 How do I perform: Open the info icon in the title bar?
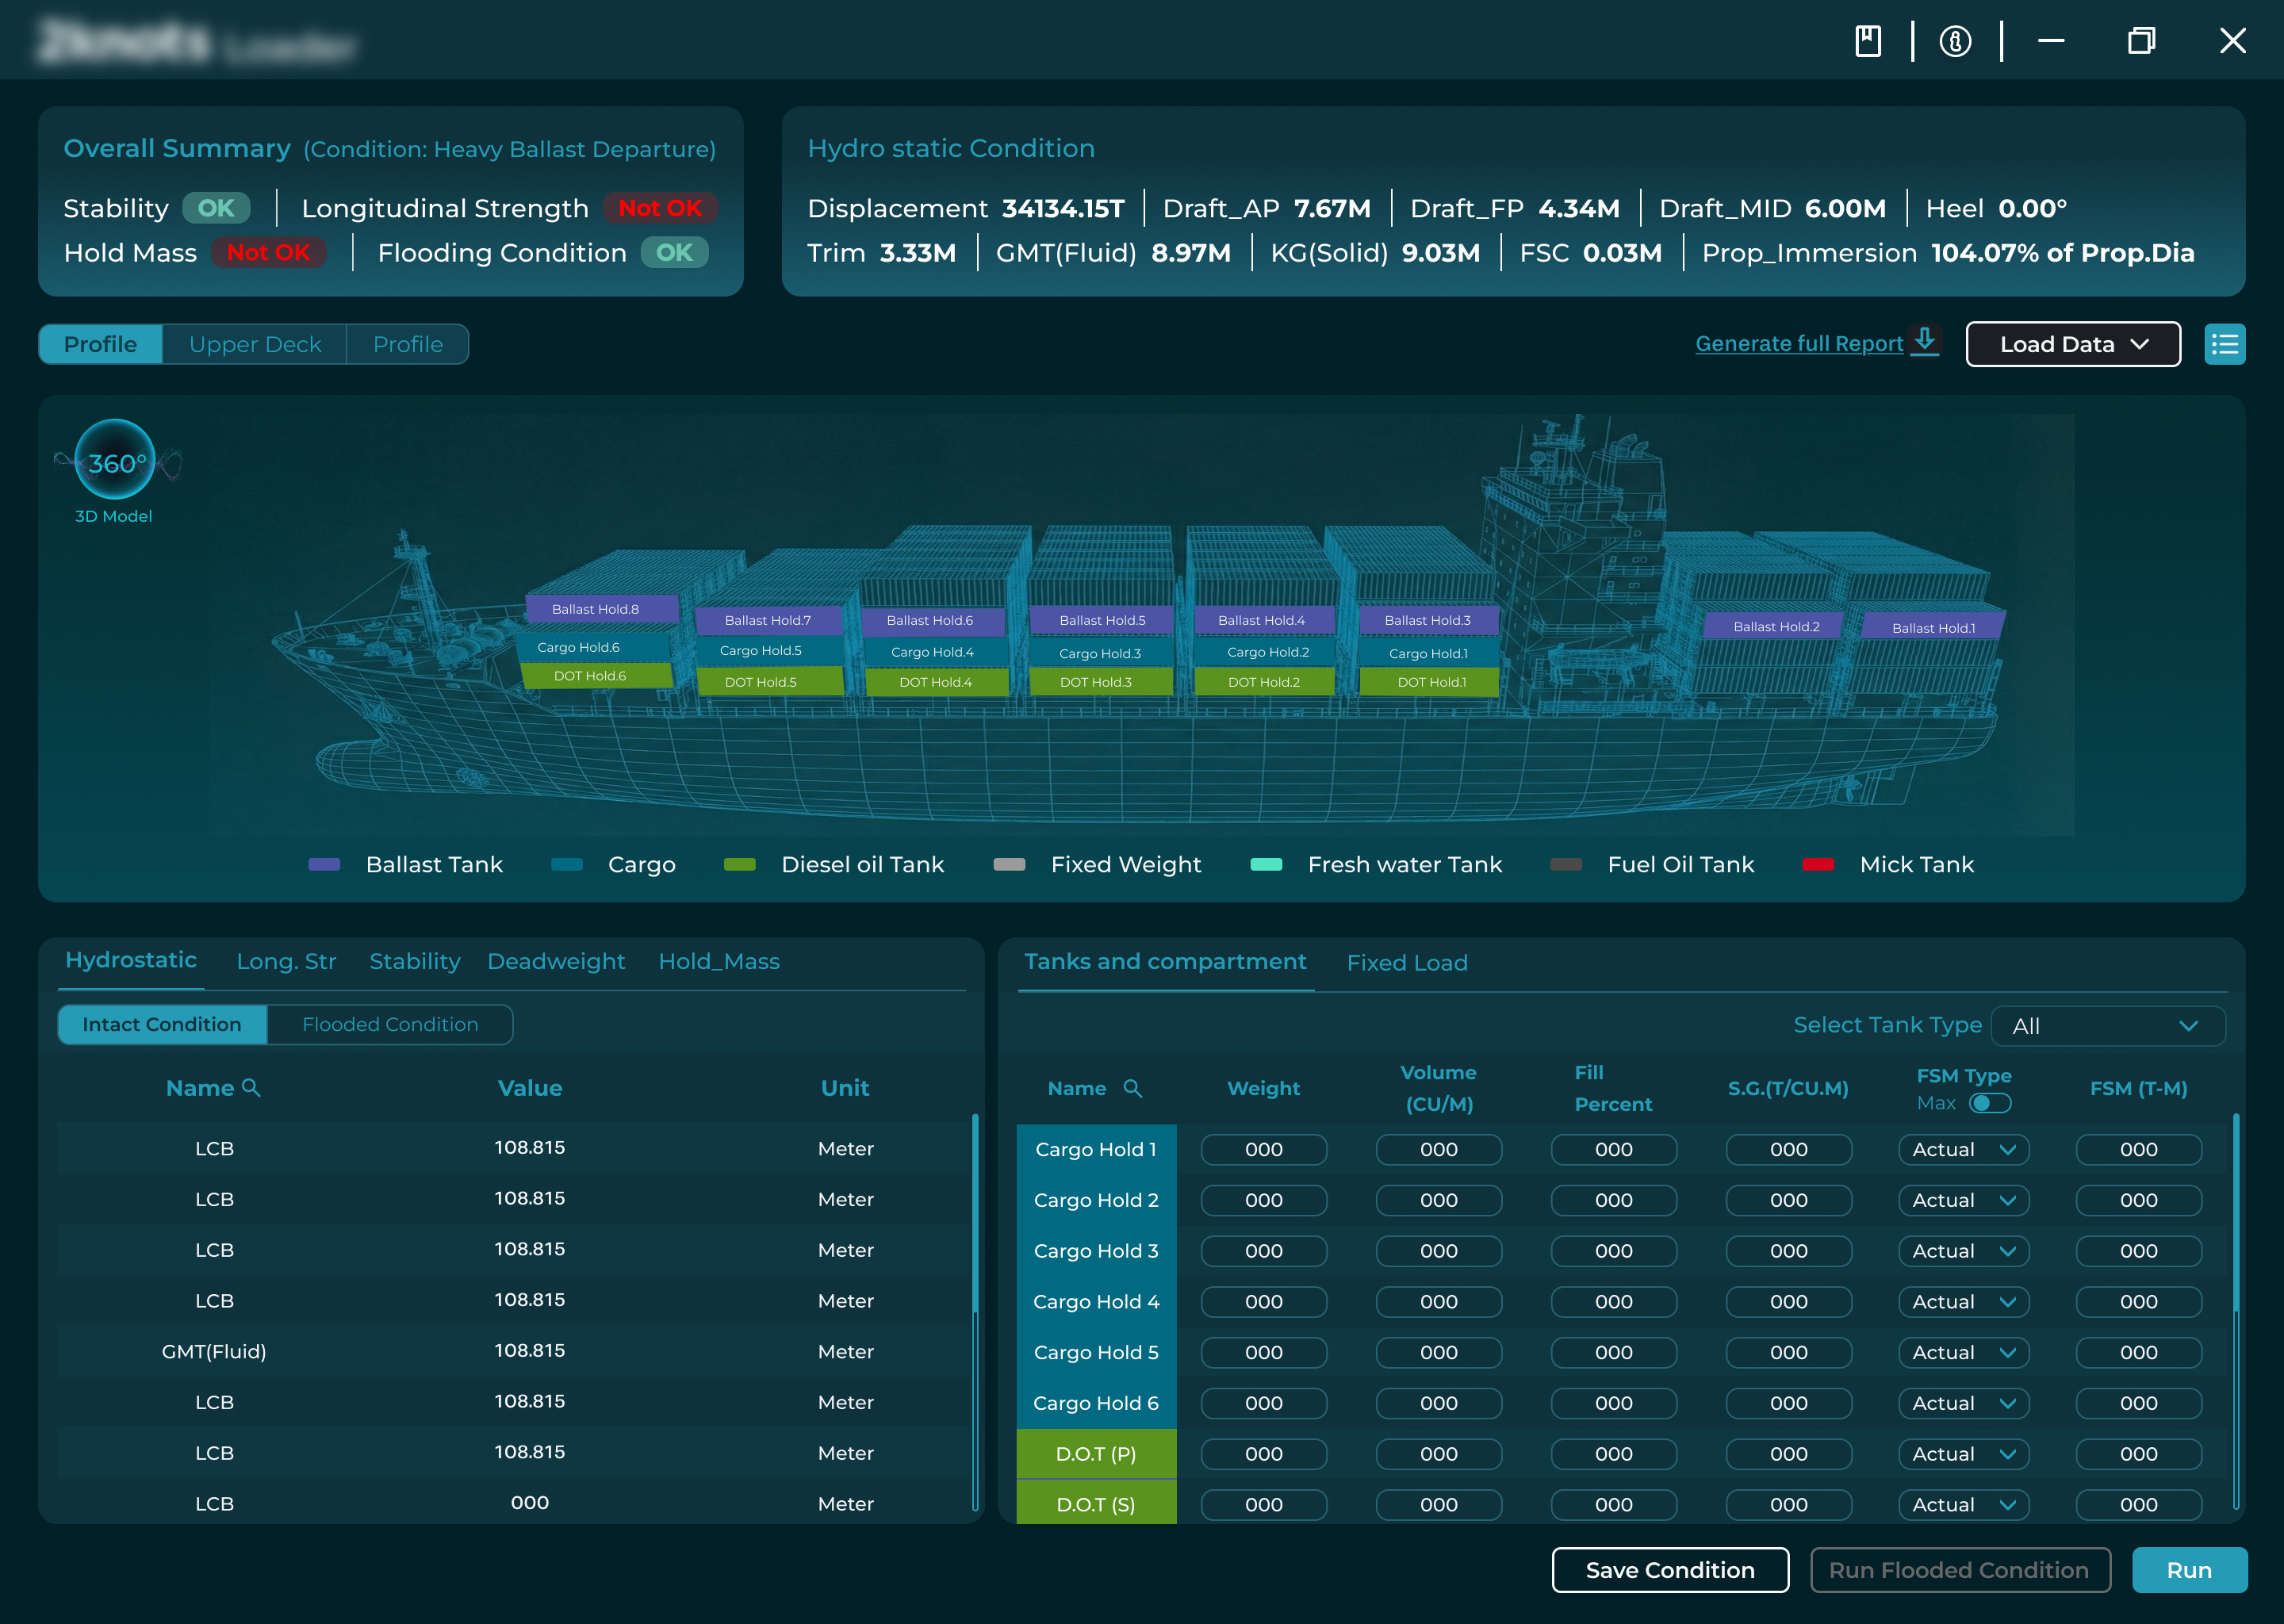tap(1956, 41)
